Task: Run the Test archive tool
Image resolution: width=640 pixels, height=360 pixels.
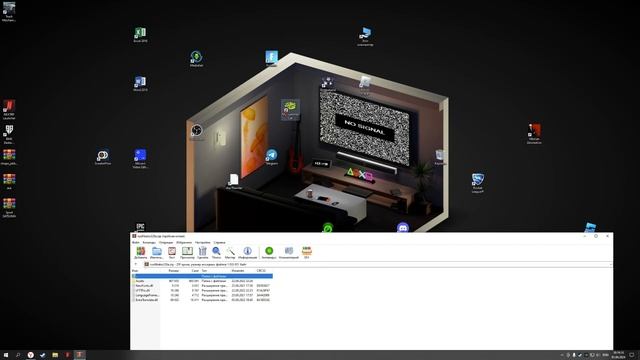Action: point(172,253)
